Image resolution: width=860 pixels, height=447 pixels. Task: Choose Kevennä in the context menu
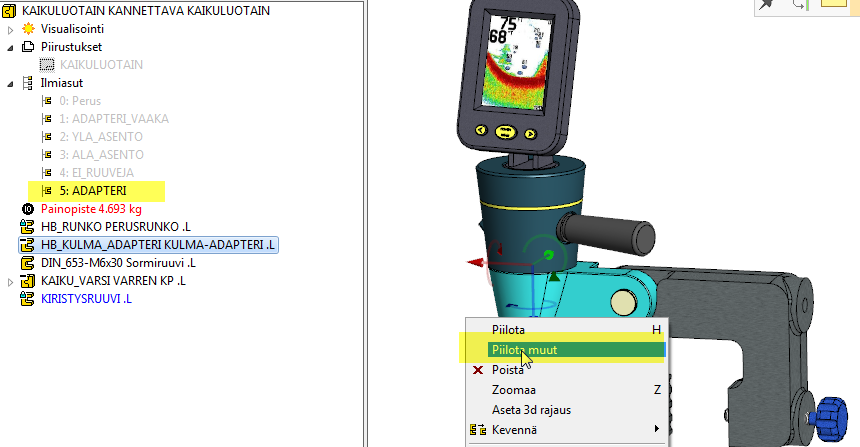click(x=567, y=430)
